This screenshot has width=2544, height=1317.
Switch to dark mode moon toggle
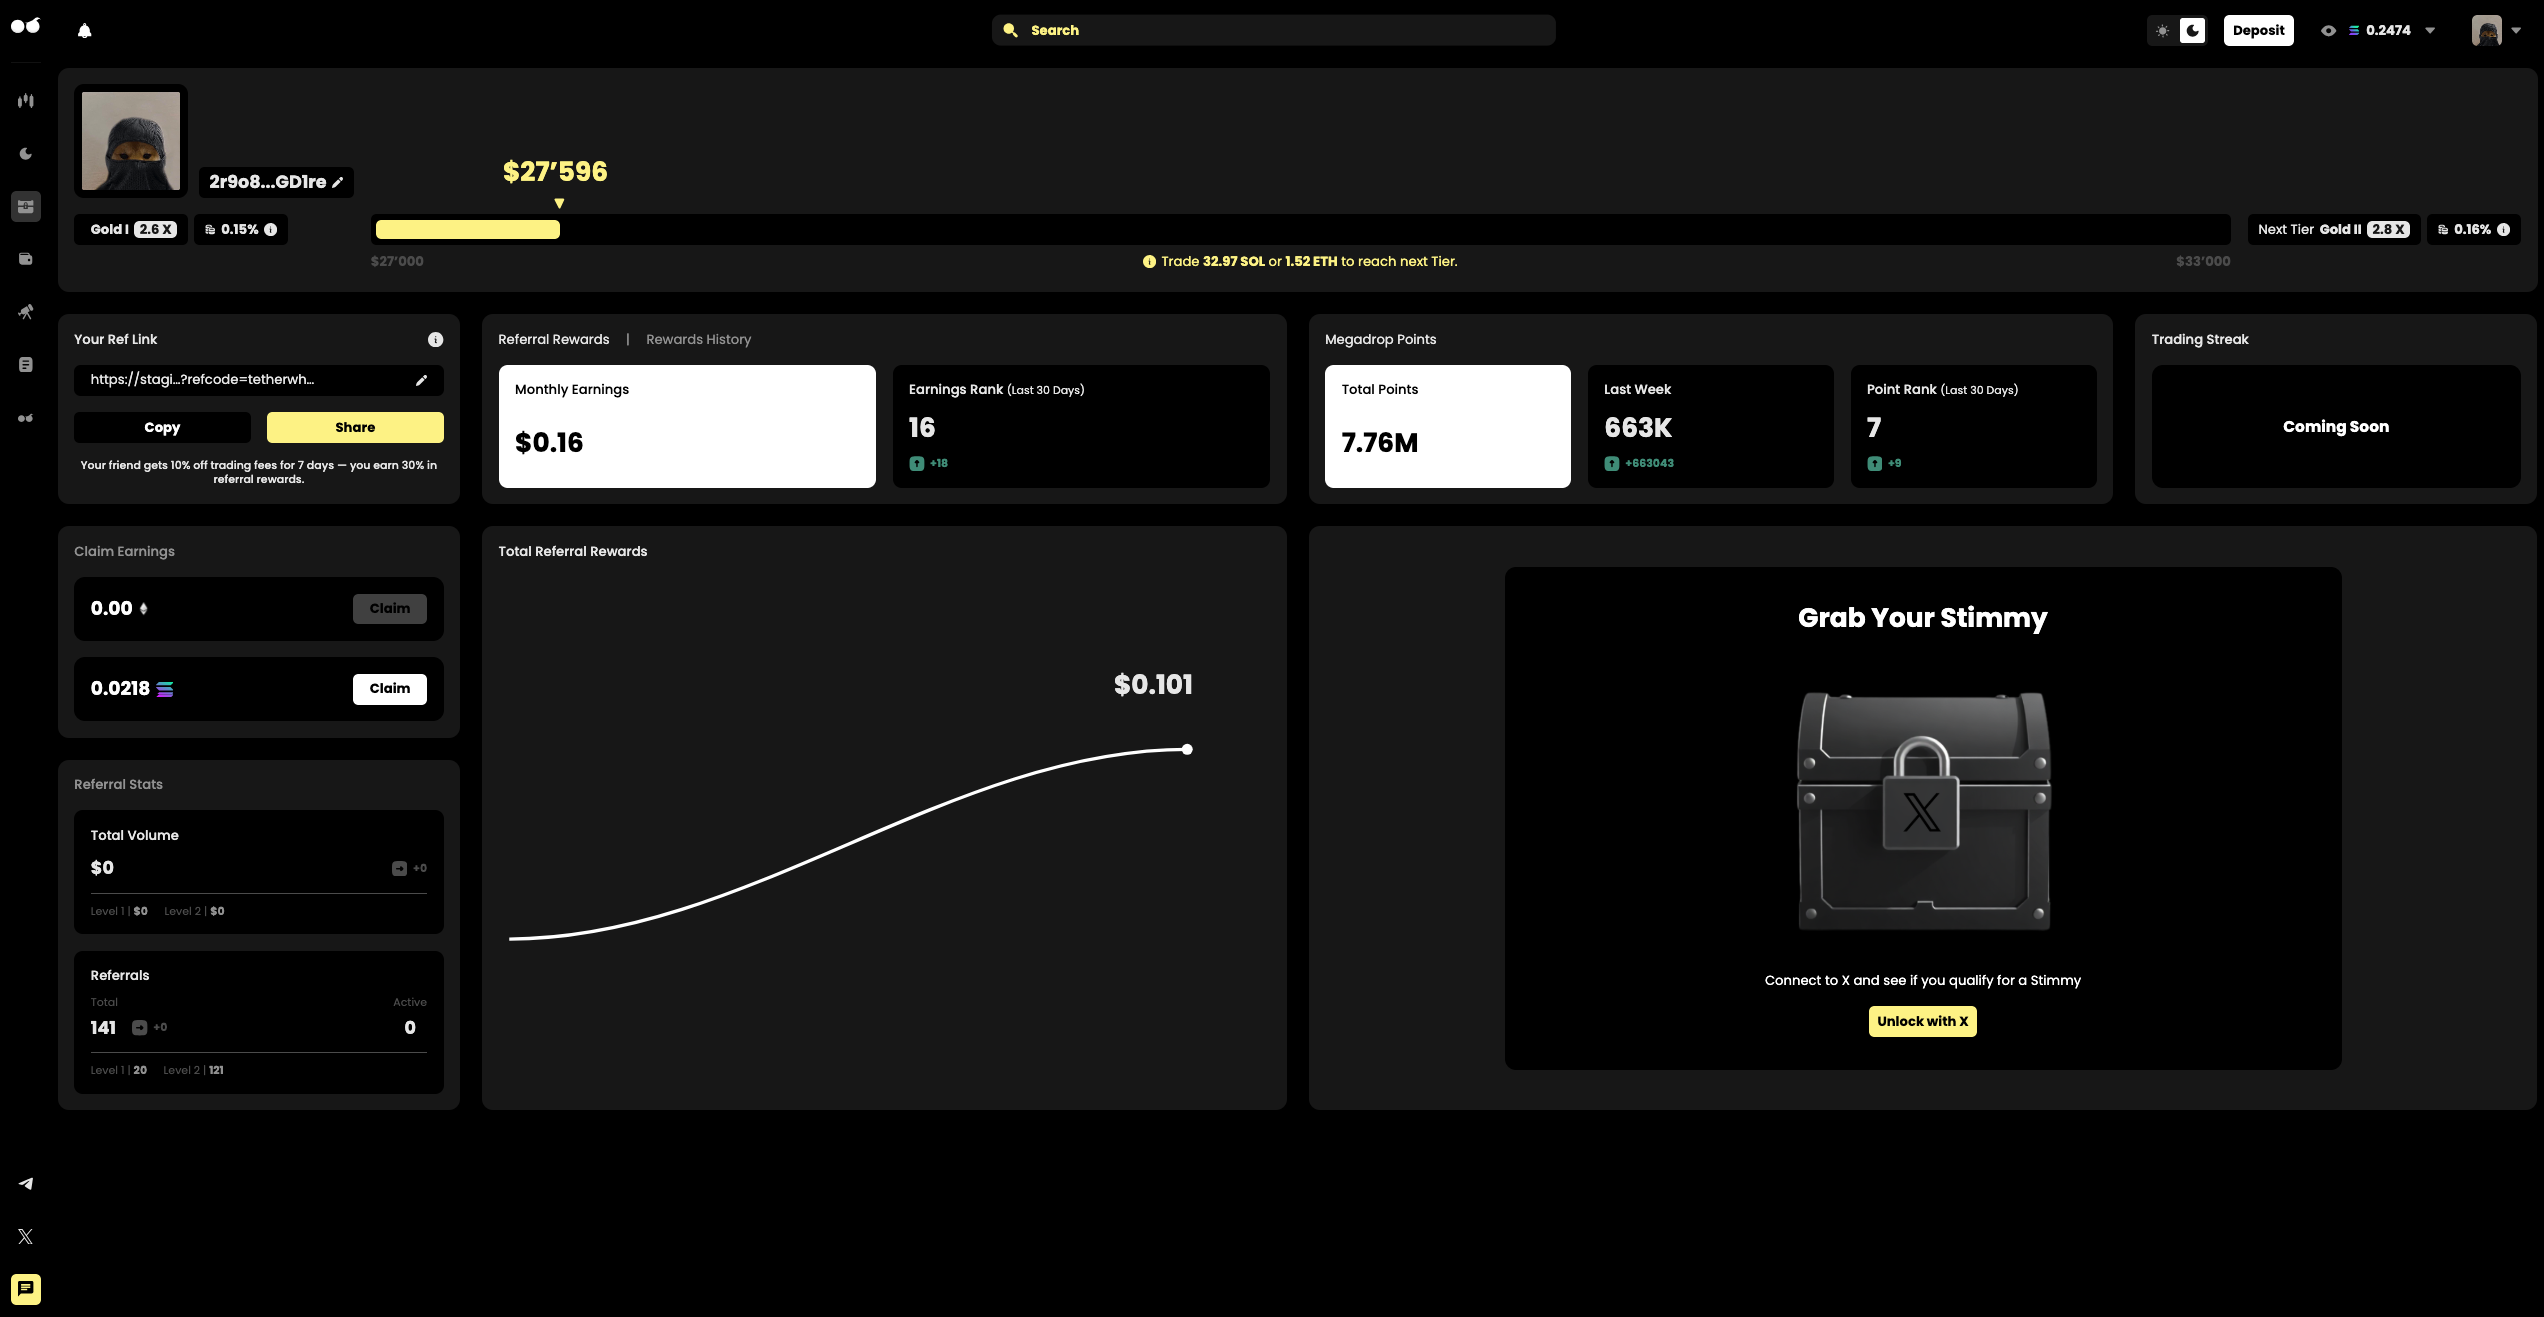tap(2192, 31)
